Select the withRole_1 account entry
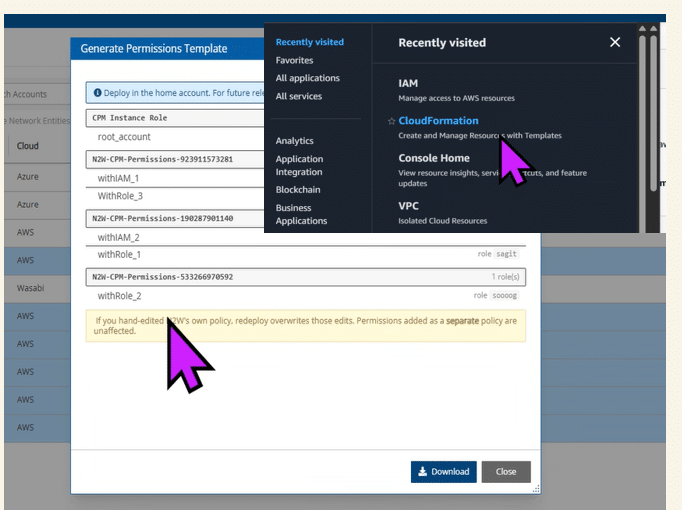The height and width of the screenshot is (510, 682). pos(119,255)
